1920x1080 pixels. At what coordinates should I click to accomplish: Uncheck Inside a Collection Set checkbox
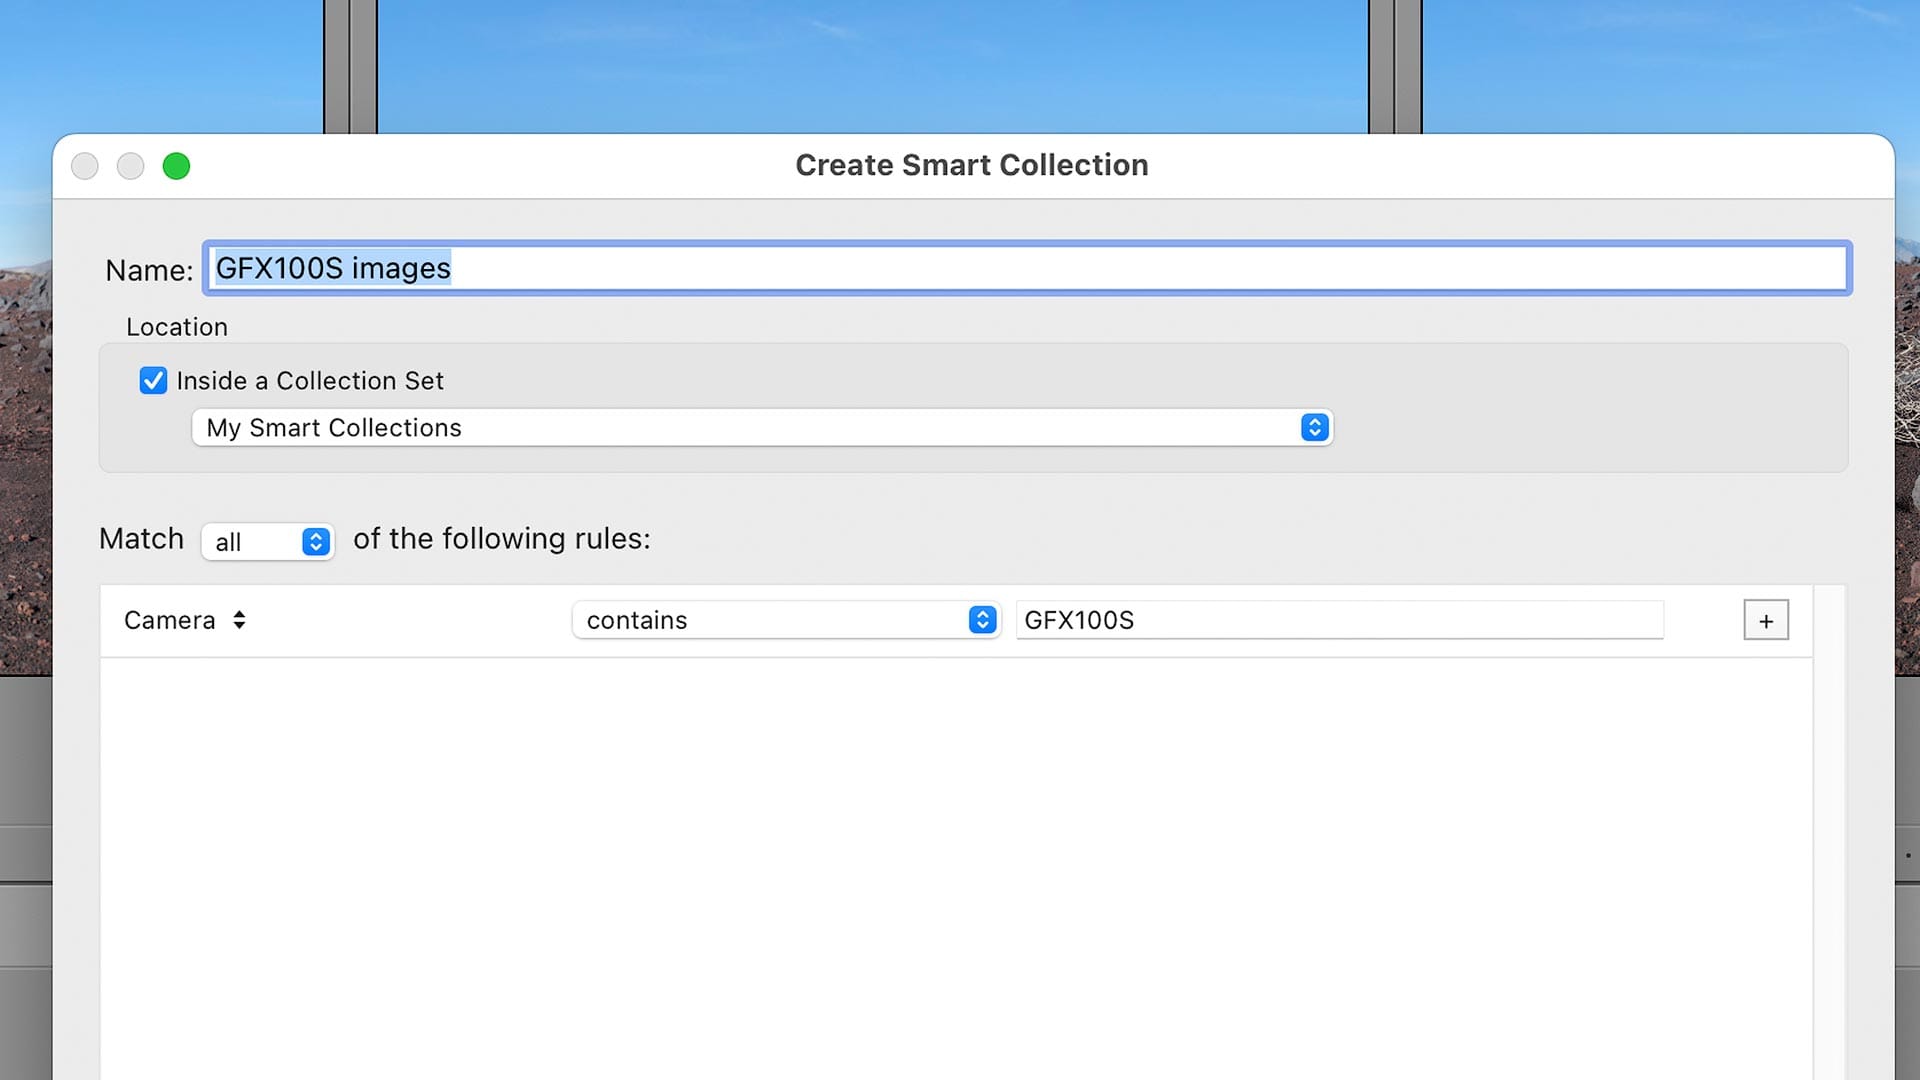click(153, 381)
